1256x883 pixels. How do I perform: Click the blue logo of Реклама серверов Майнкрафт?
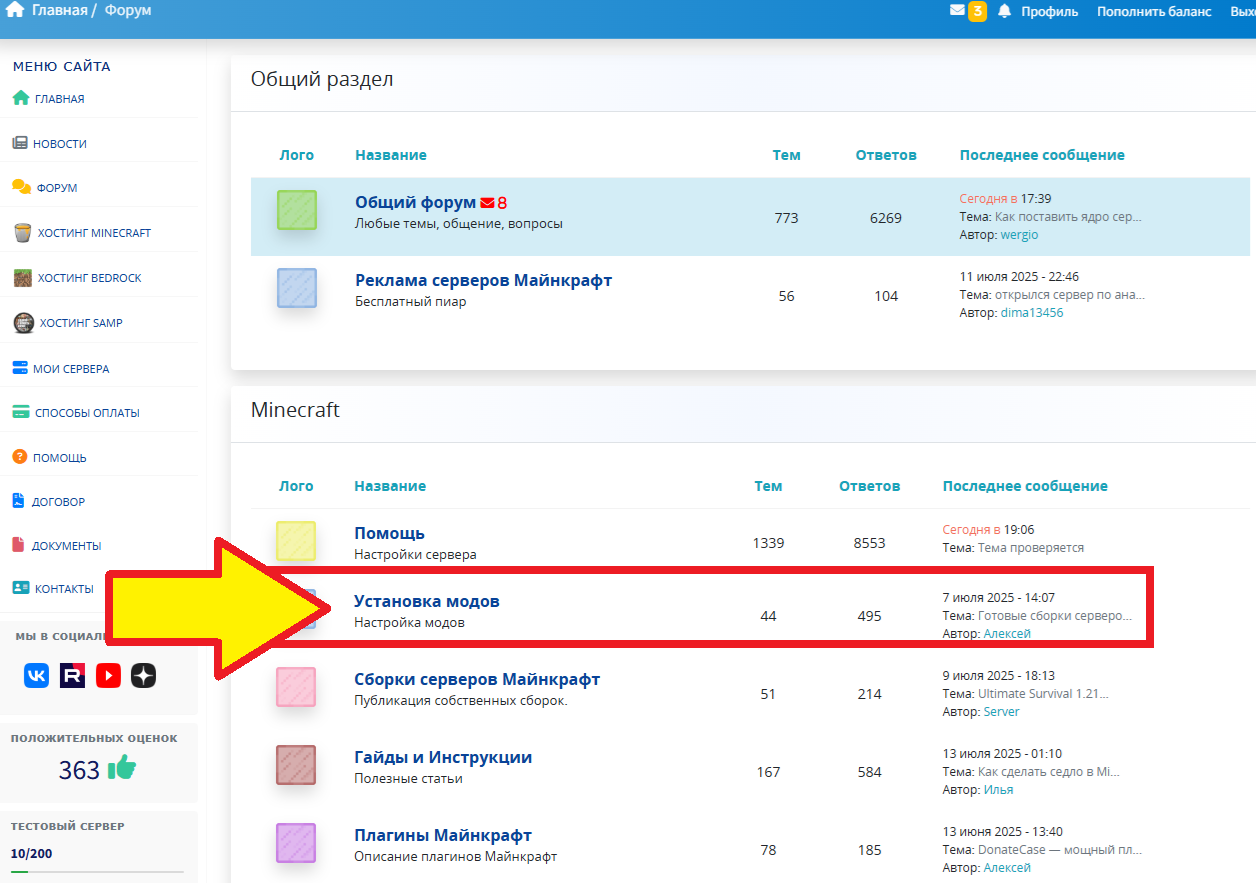[297, 288]
